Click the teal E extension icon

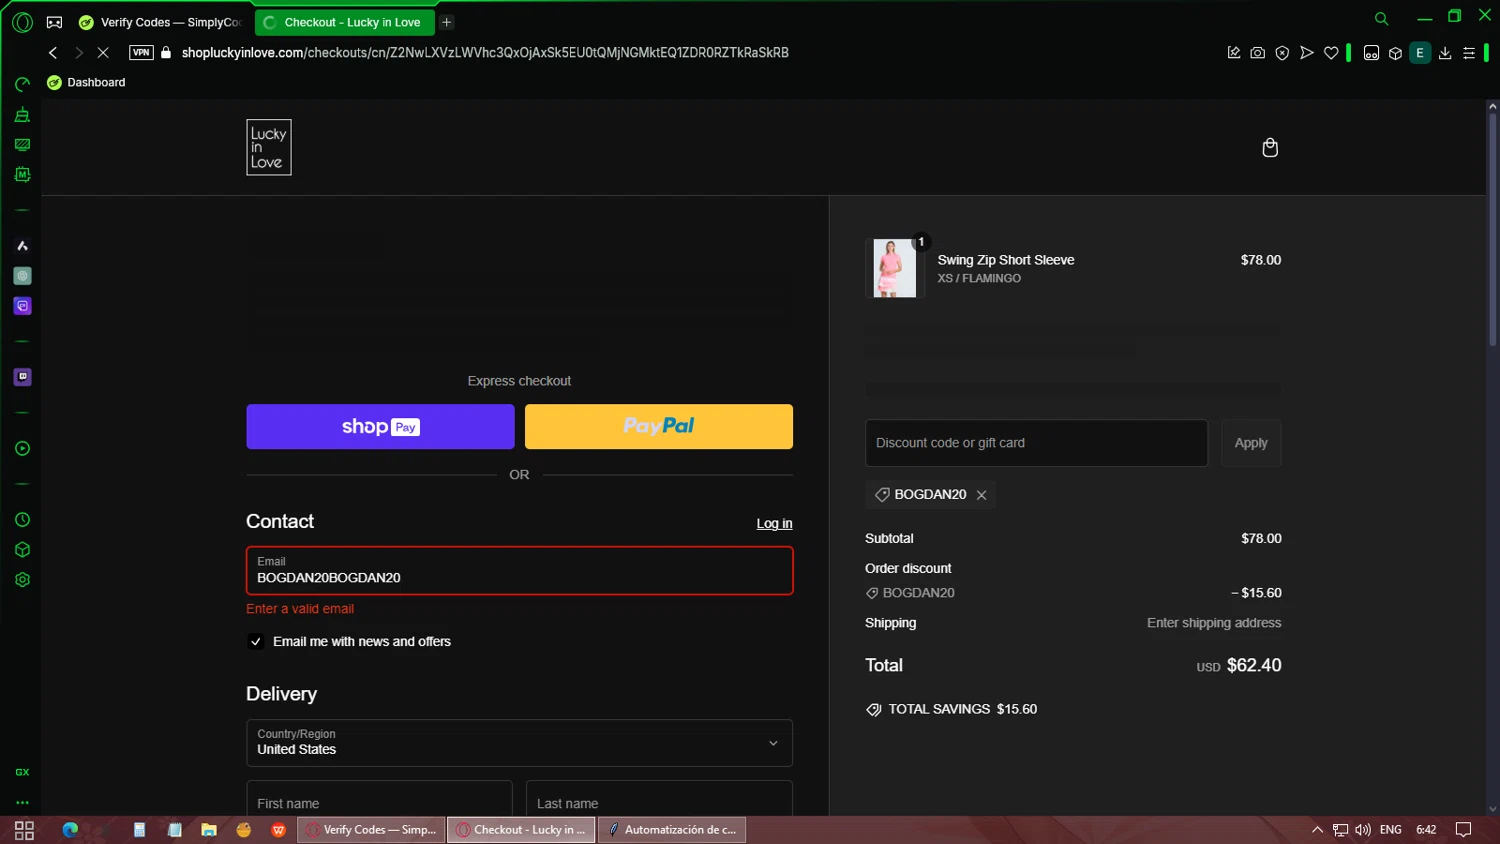[1420, 53]
